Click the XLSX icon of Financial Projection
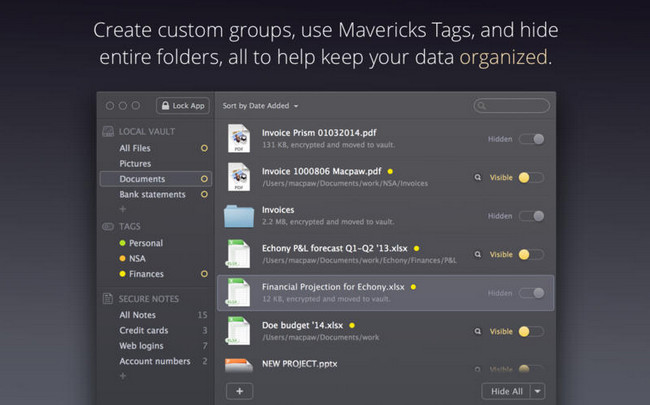The image size is (650, 405). point(239,293)
